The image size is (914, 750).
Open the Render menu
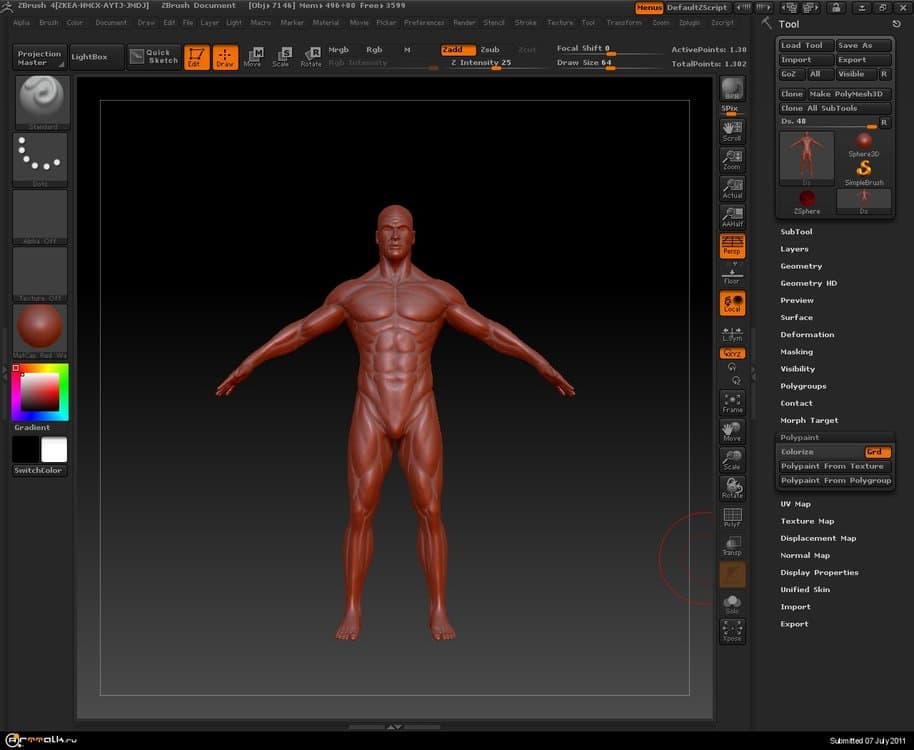(464, 22)
